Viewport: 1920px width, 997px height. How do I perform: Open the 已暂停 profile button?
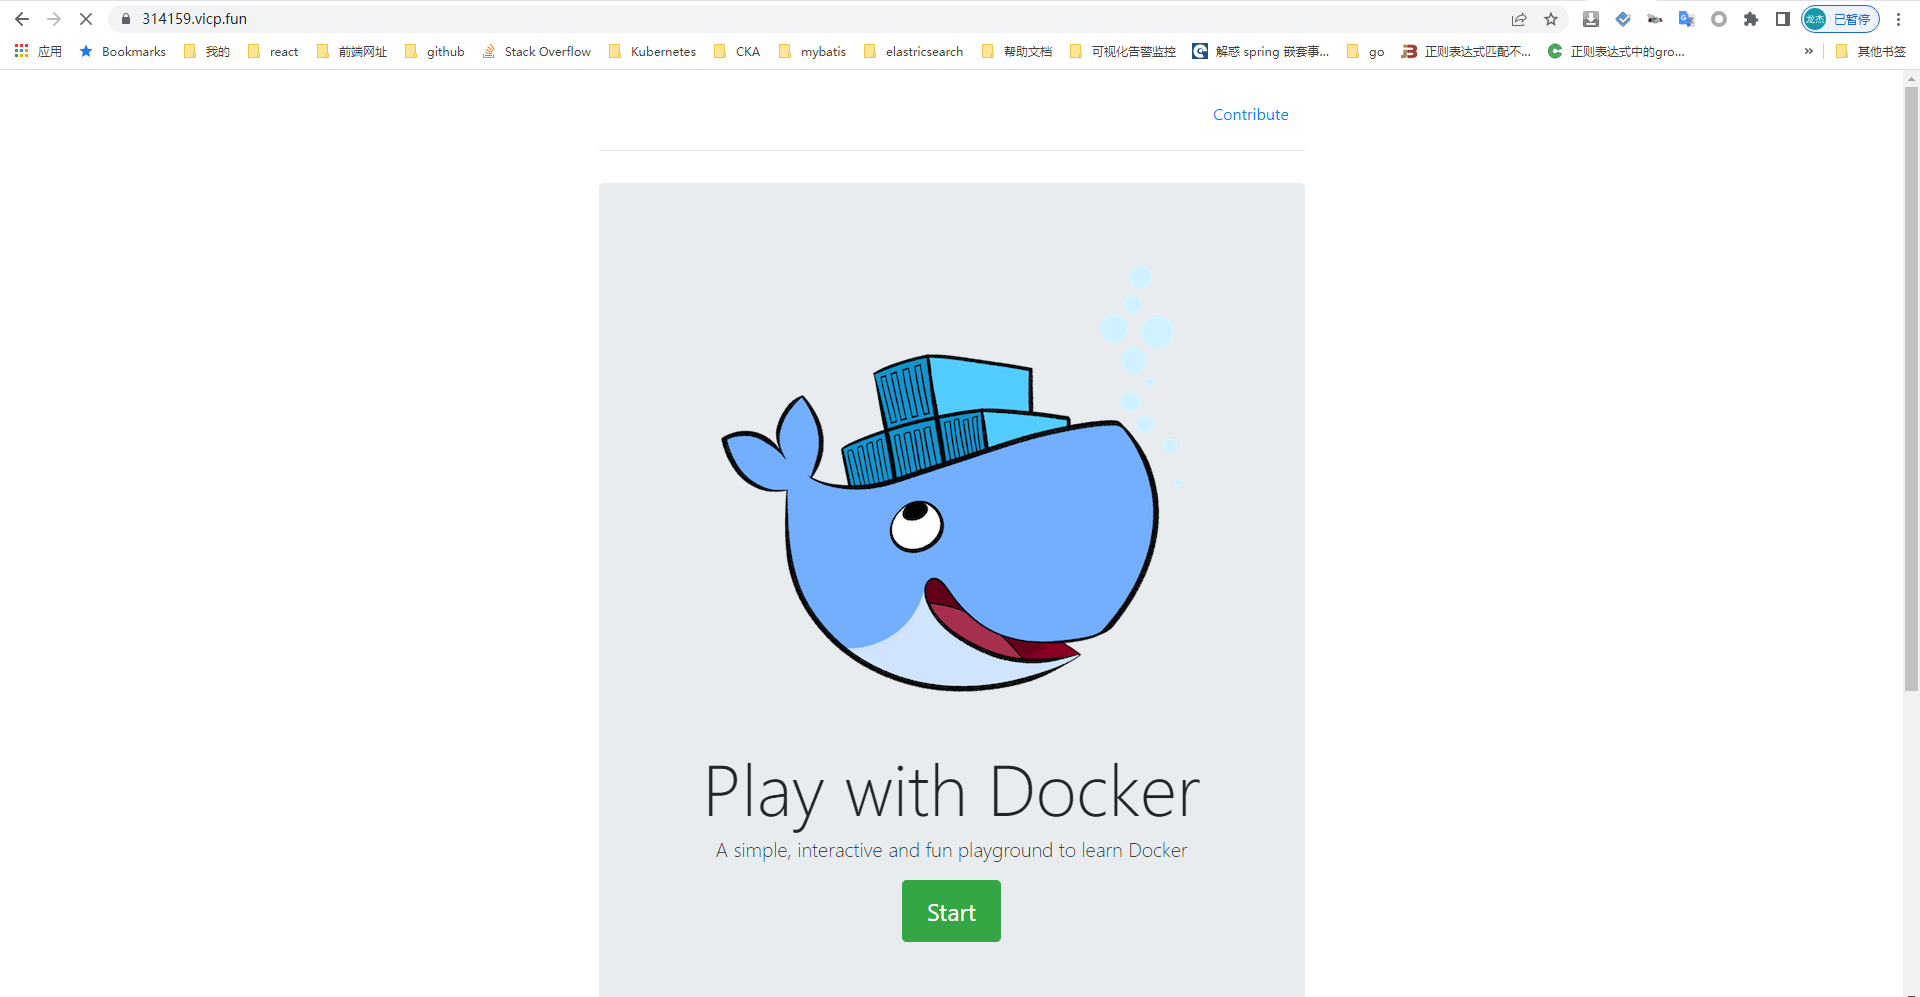point(1840,19)
